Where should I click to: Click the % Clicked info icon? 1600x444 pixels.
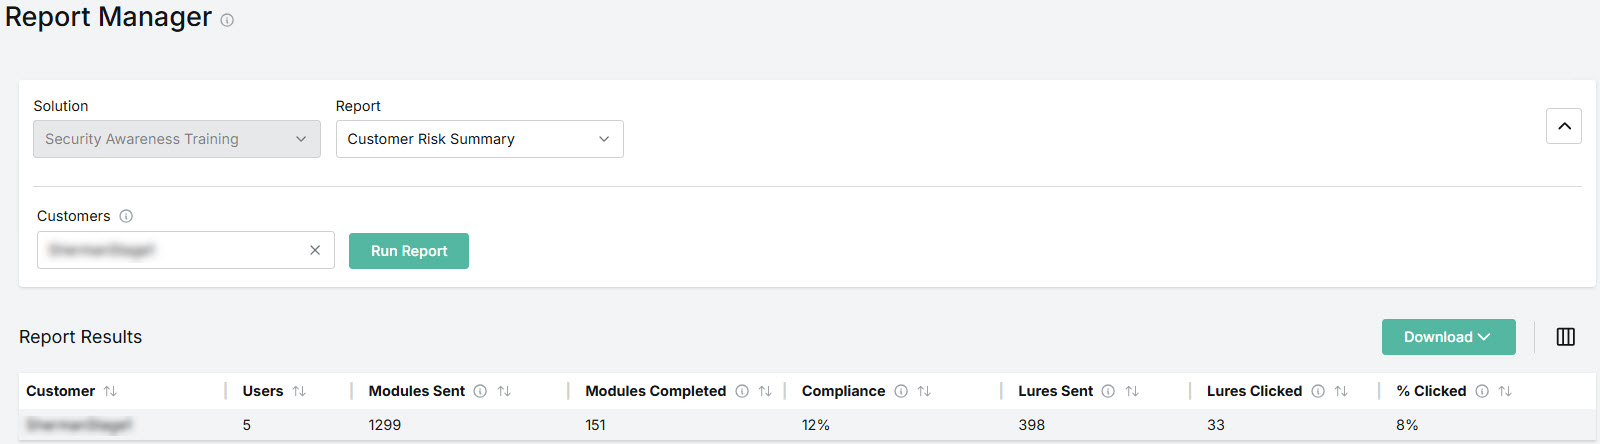1482,391
